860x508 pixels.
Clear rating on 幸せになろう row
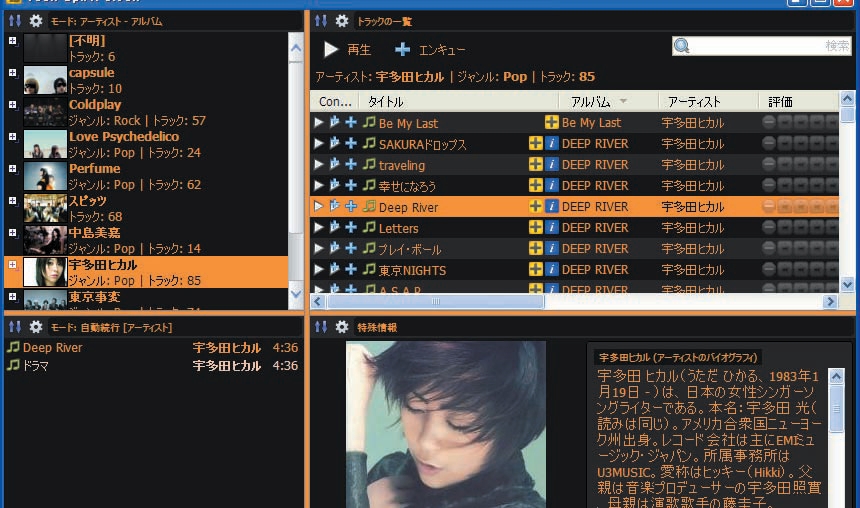click(769, 185)
